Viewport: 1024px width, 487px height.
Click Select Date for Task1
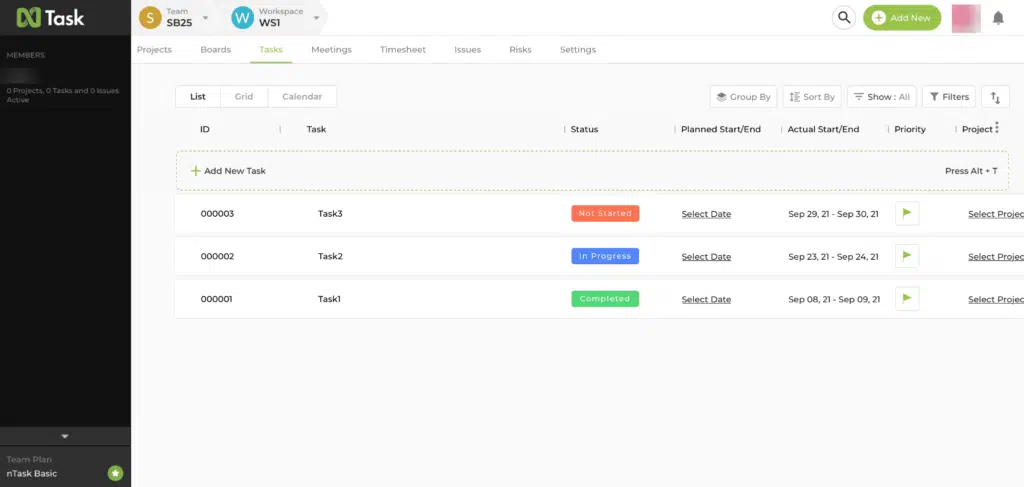click(x=706, y=299)
